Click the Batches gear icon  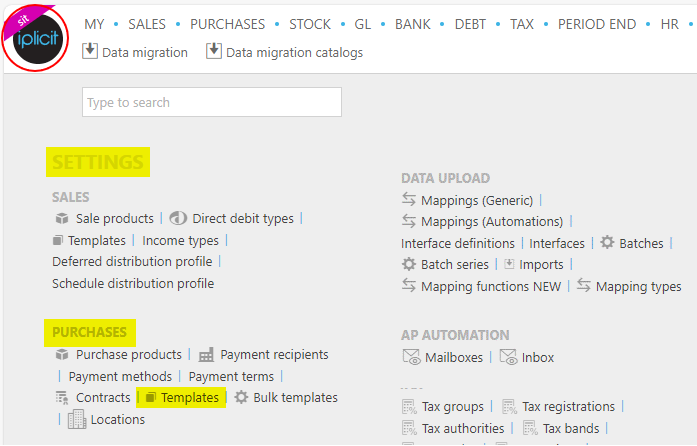[607, 242]
